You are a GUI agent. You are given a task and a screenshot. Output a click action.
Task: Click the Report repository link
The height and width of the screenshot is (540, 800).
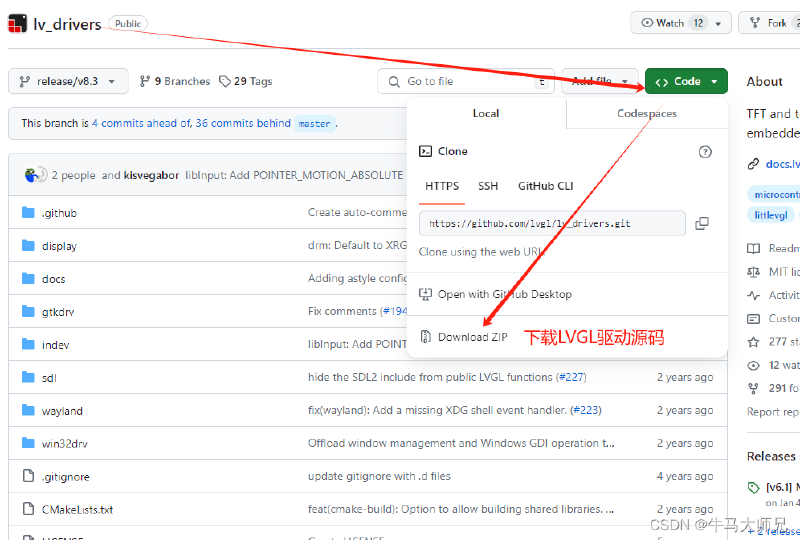(x=773, y=411)
